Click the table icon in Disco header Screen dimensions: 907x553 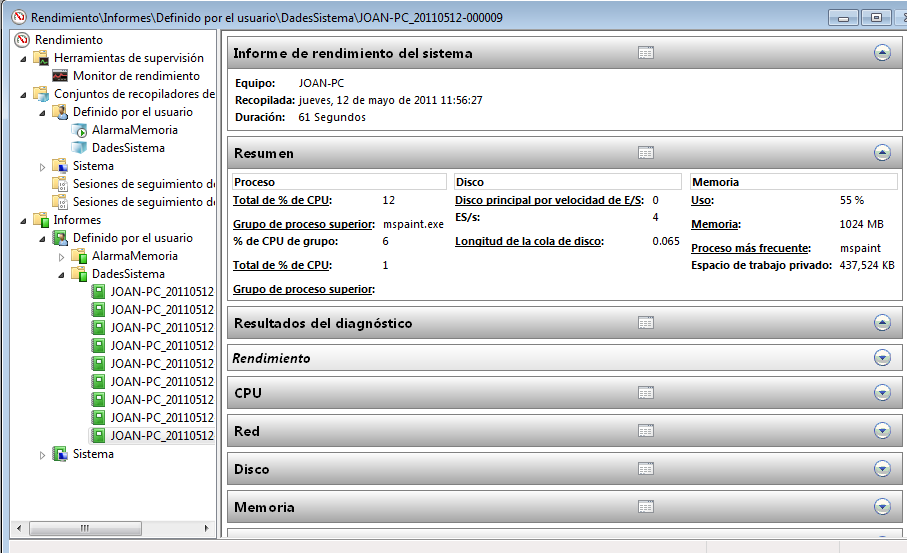point(646,469)
